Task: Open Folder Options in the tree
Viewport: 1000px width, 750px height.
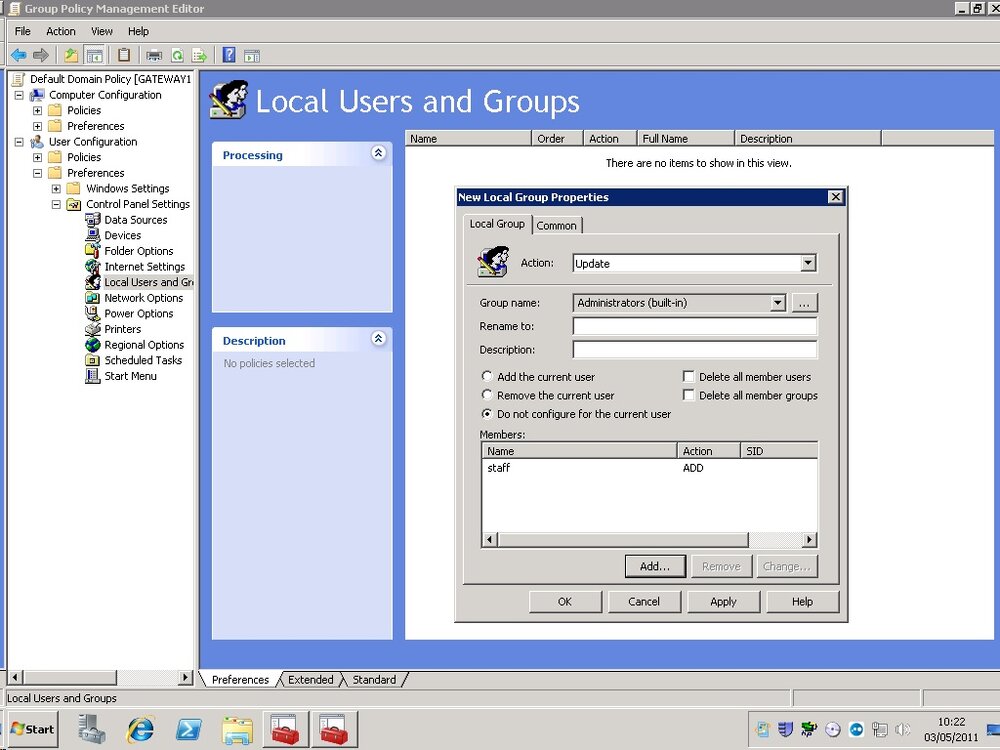Action: point(138,251)
